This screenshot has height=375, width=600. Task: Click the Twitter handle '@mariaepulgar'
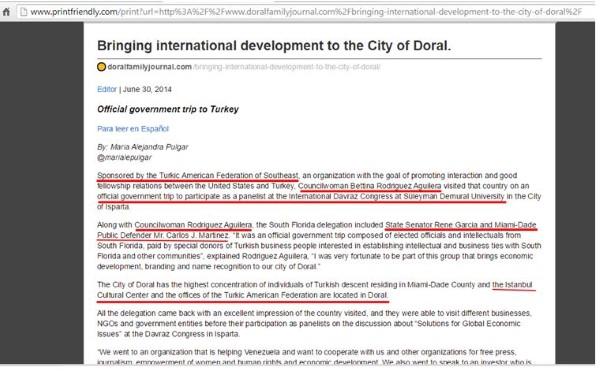(x=124, y=157)
